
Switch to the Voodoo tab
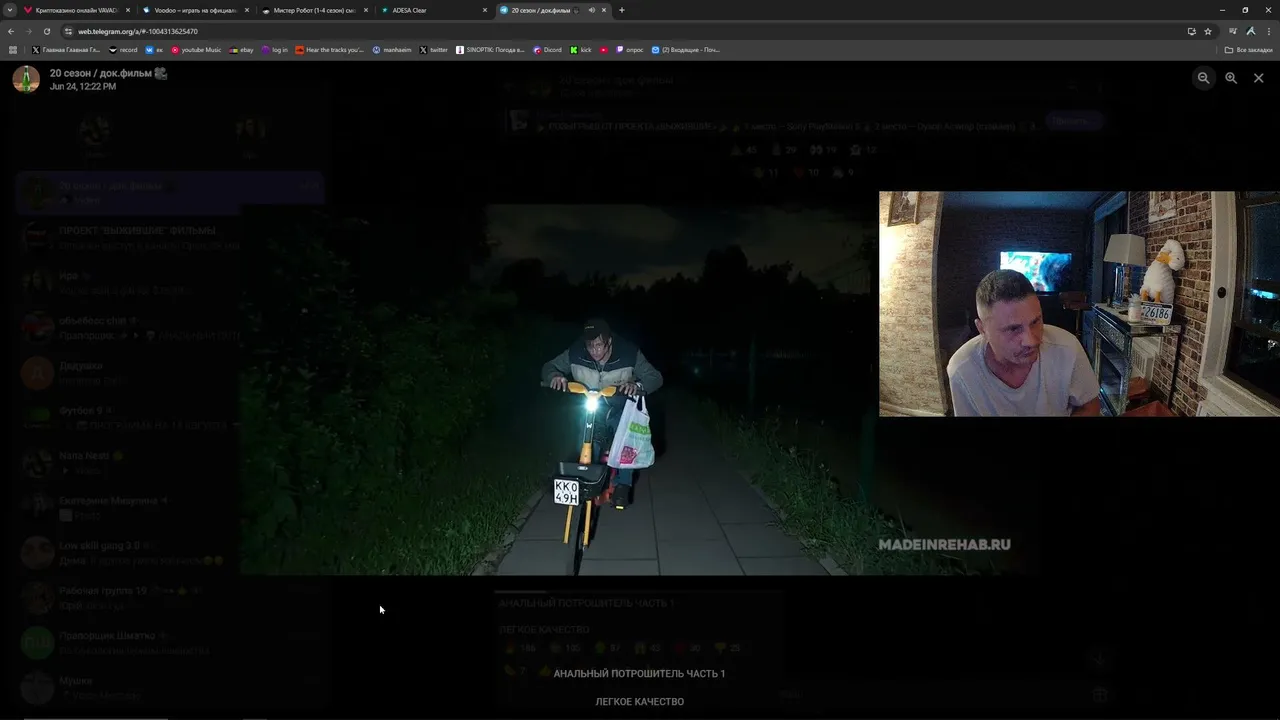(x=195, y=10)
